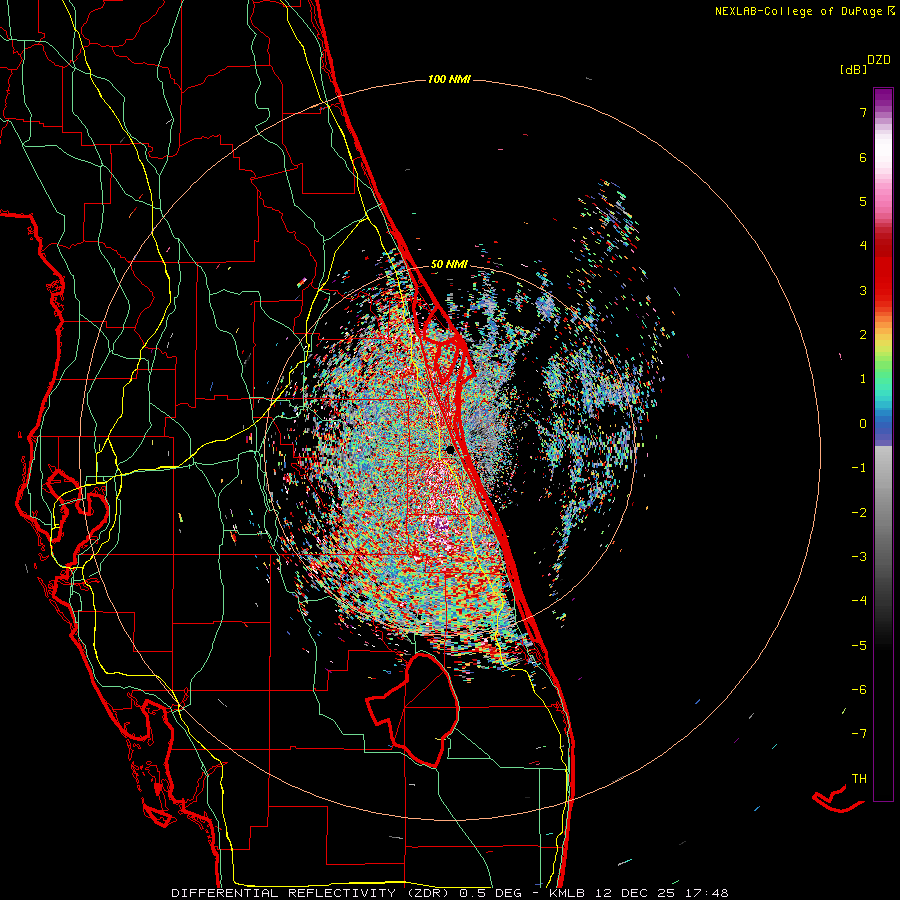900x900 pixels.
Task: Click the DZD color scale title
Action: (879, 60)
